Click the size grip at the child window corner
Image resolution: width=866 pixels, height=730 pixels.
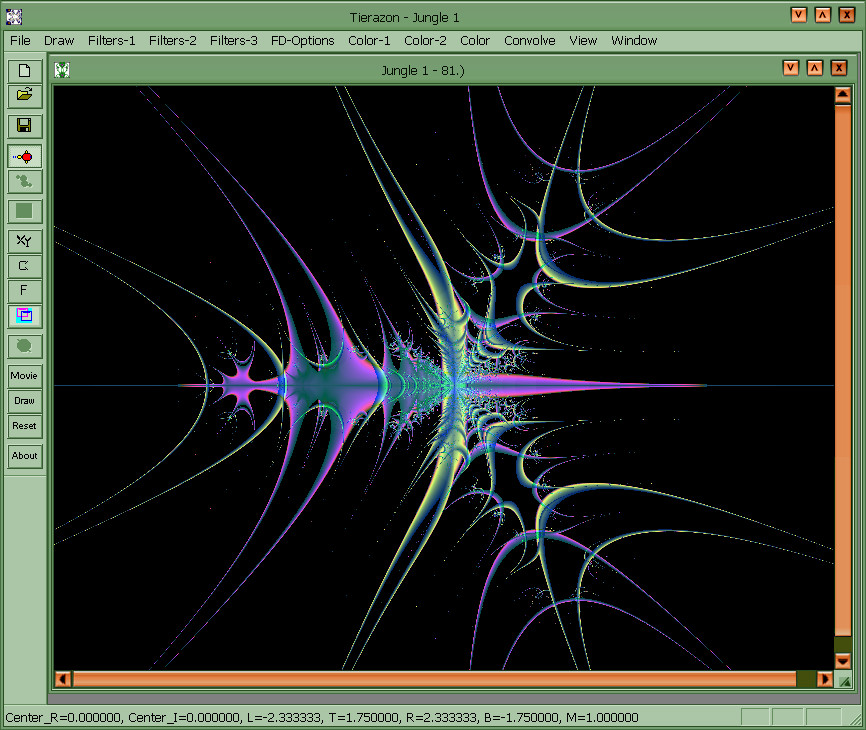pyautogui.click(x=843, y=680)
